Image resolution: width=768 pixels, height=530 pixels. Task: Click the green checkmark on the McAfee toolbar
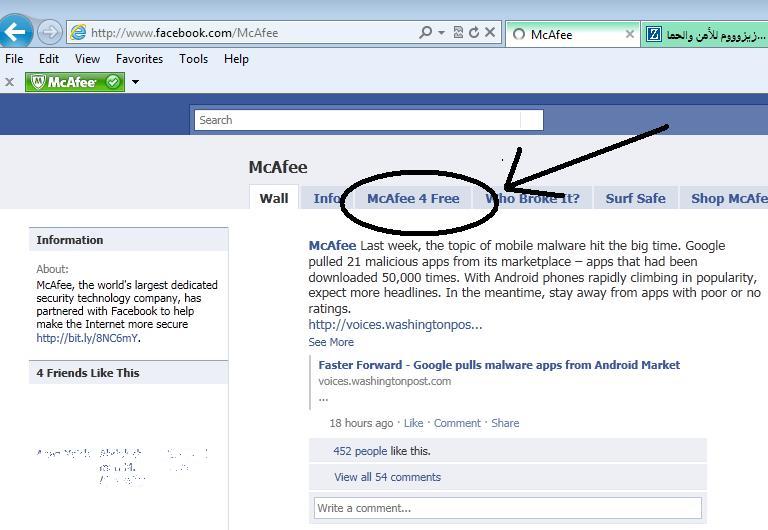[113, 81]
